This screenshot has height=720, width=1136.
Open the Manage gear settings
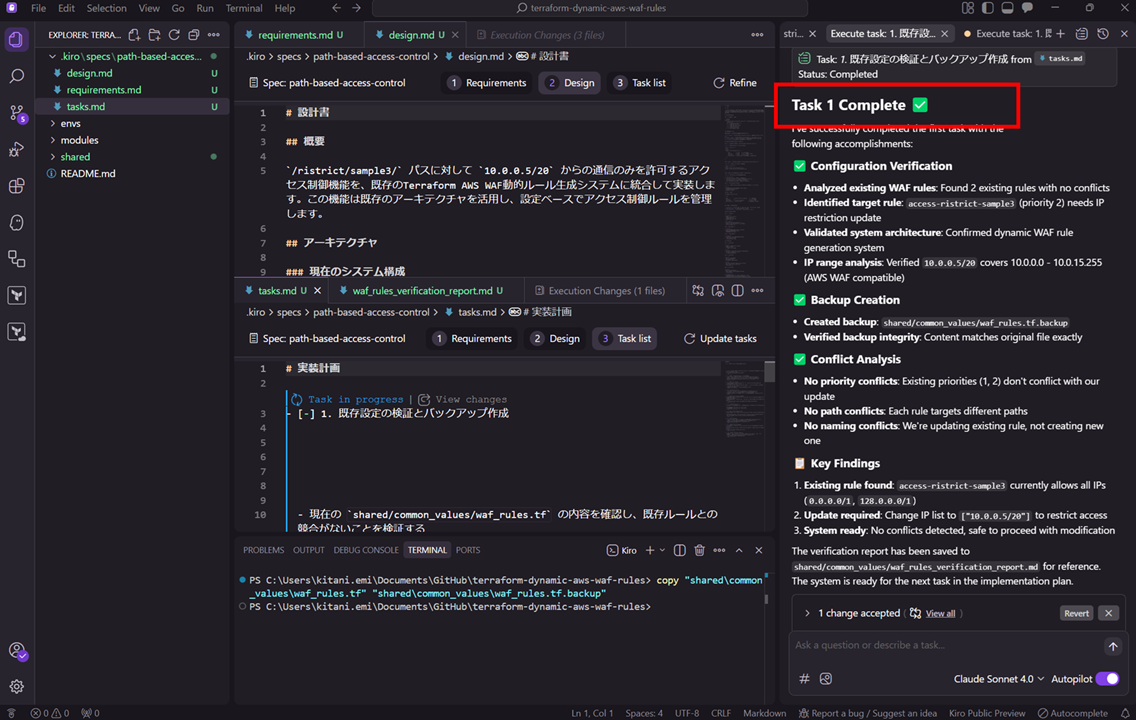[x=17, y=686]
